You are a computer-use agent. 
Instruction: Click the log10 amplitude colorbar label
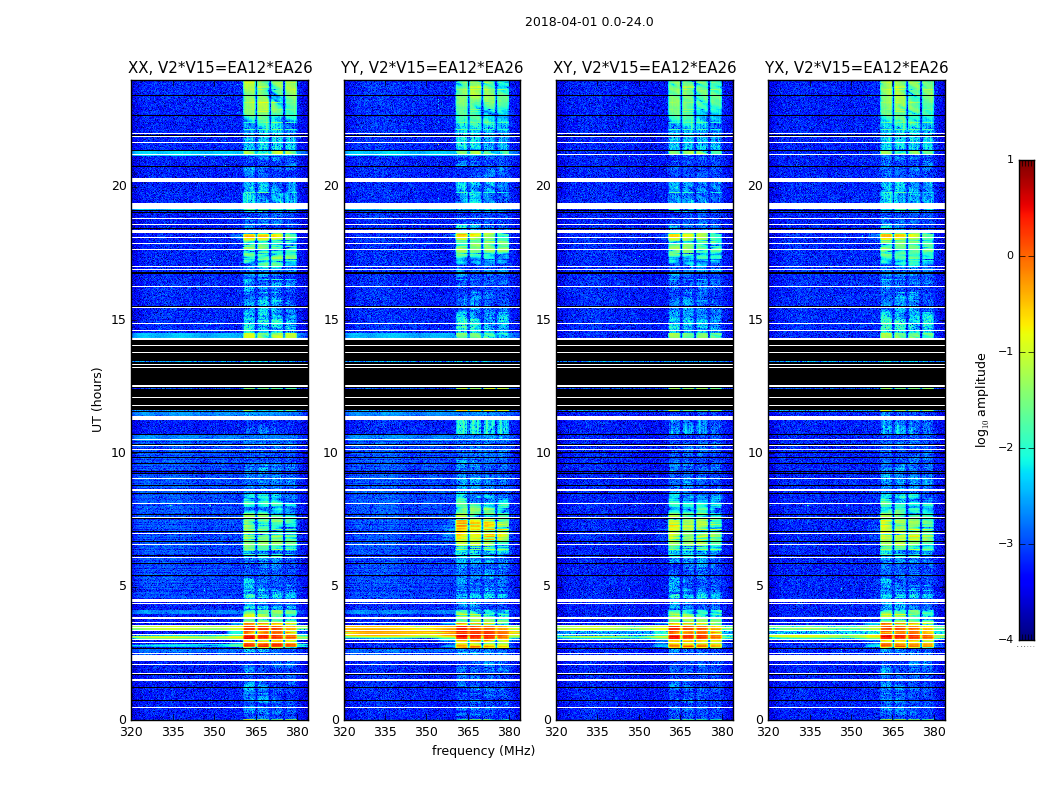coord(982,399)
